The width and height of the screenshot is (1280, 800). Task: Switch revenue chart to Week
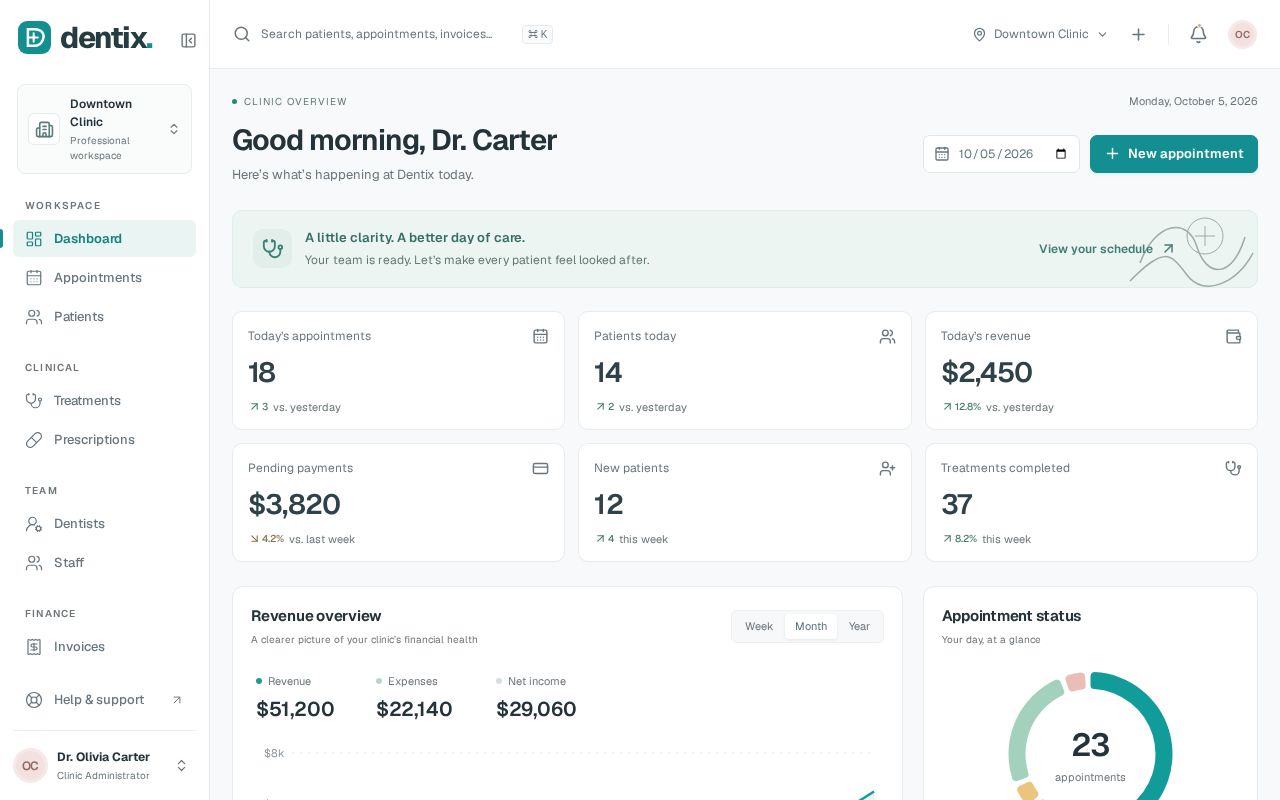coord(759,626)
